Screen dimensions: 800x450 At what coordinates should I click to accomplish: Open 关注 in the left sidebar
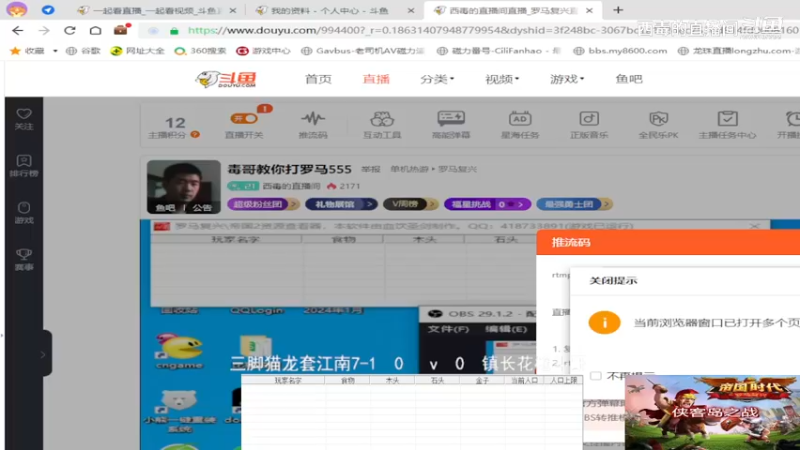(24, 119)
